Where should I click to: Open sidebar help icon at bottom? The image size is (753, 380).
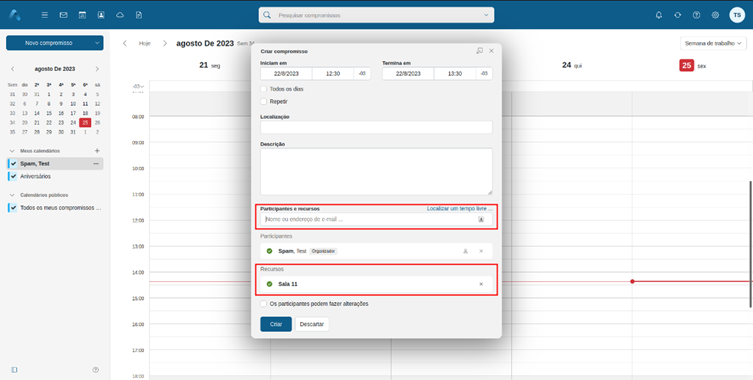point(96,369)
